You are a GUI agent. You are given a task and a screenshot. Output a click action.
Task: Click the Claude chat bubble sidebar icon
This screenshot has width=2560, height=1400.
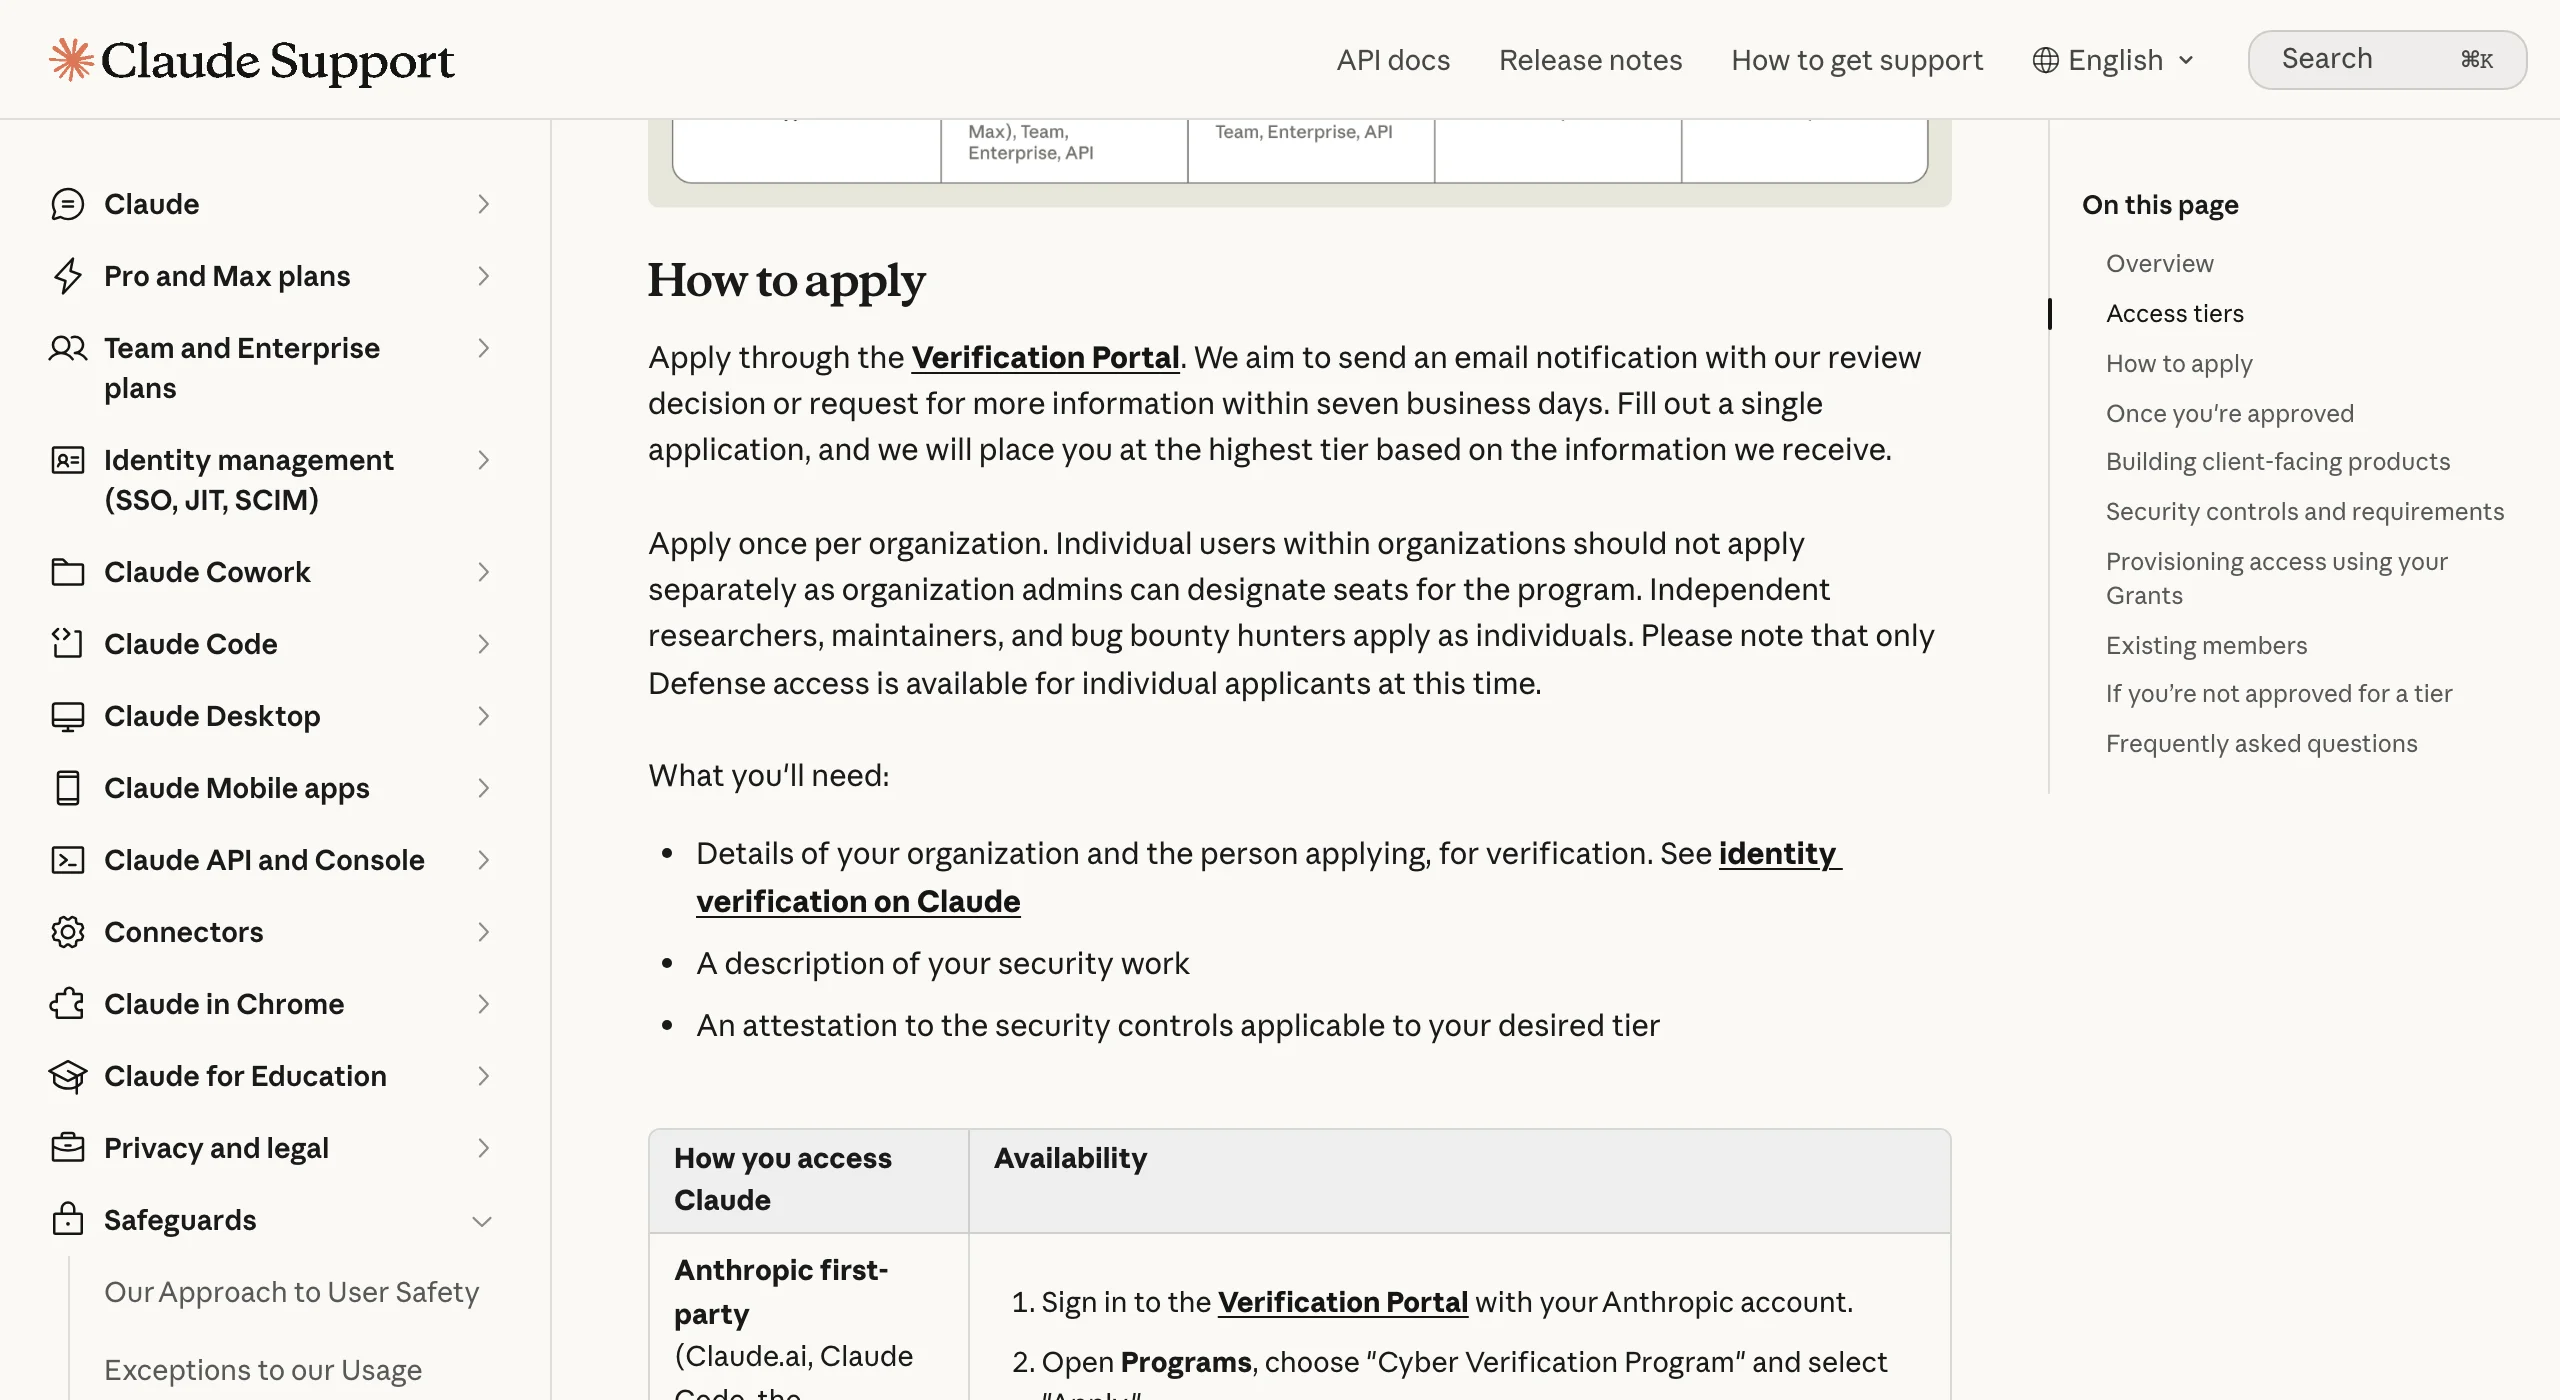coord(67,204)
